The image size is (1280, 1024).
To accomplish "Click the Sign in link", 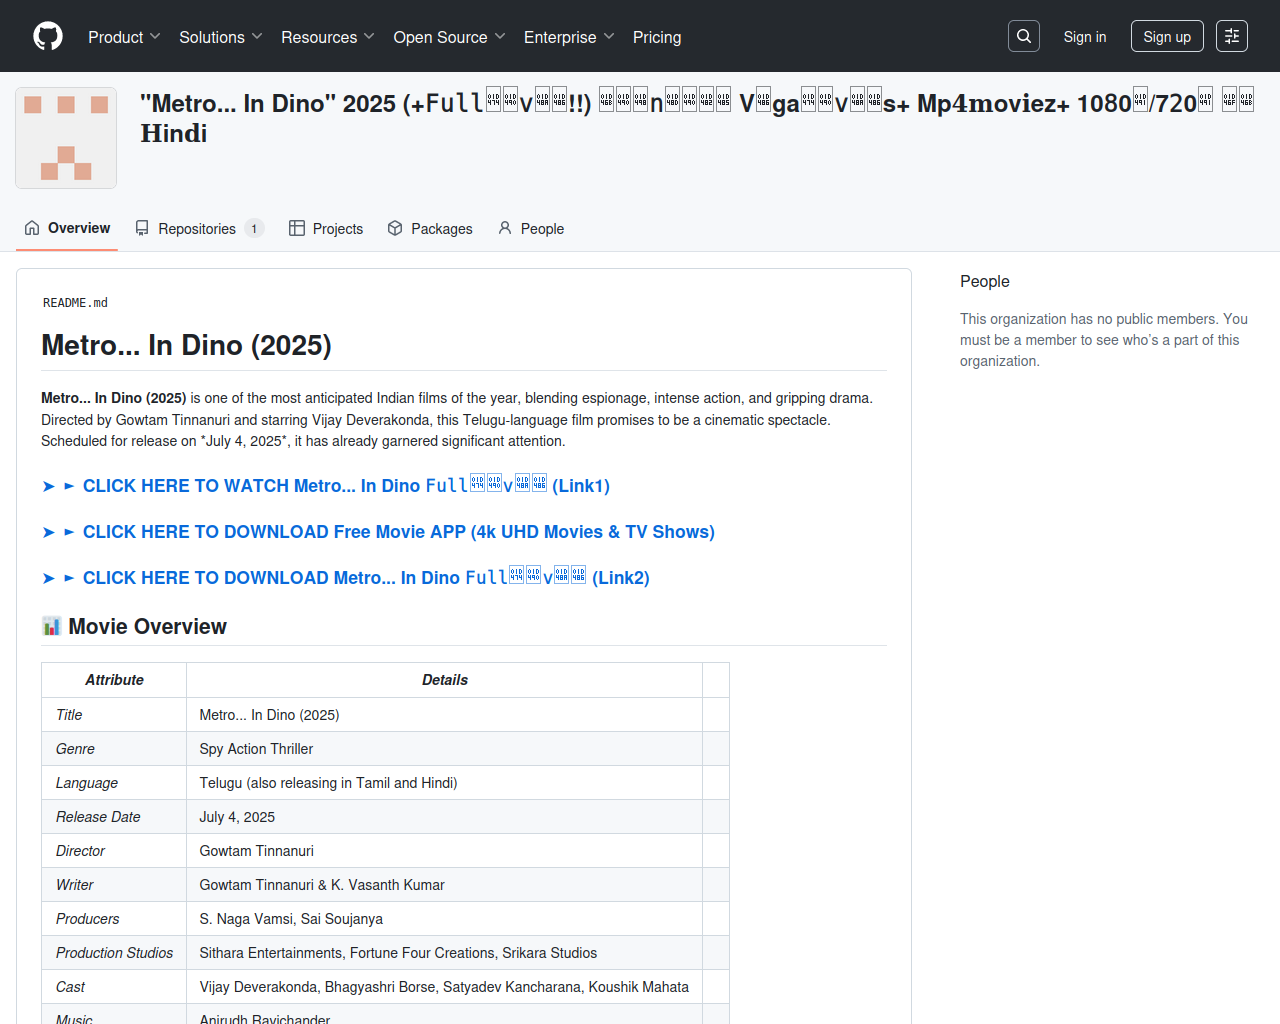I will [x=1085, y=37].
